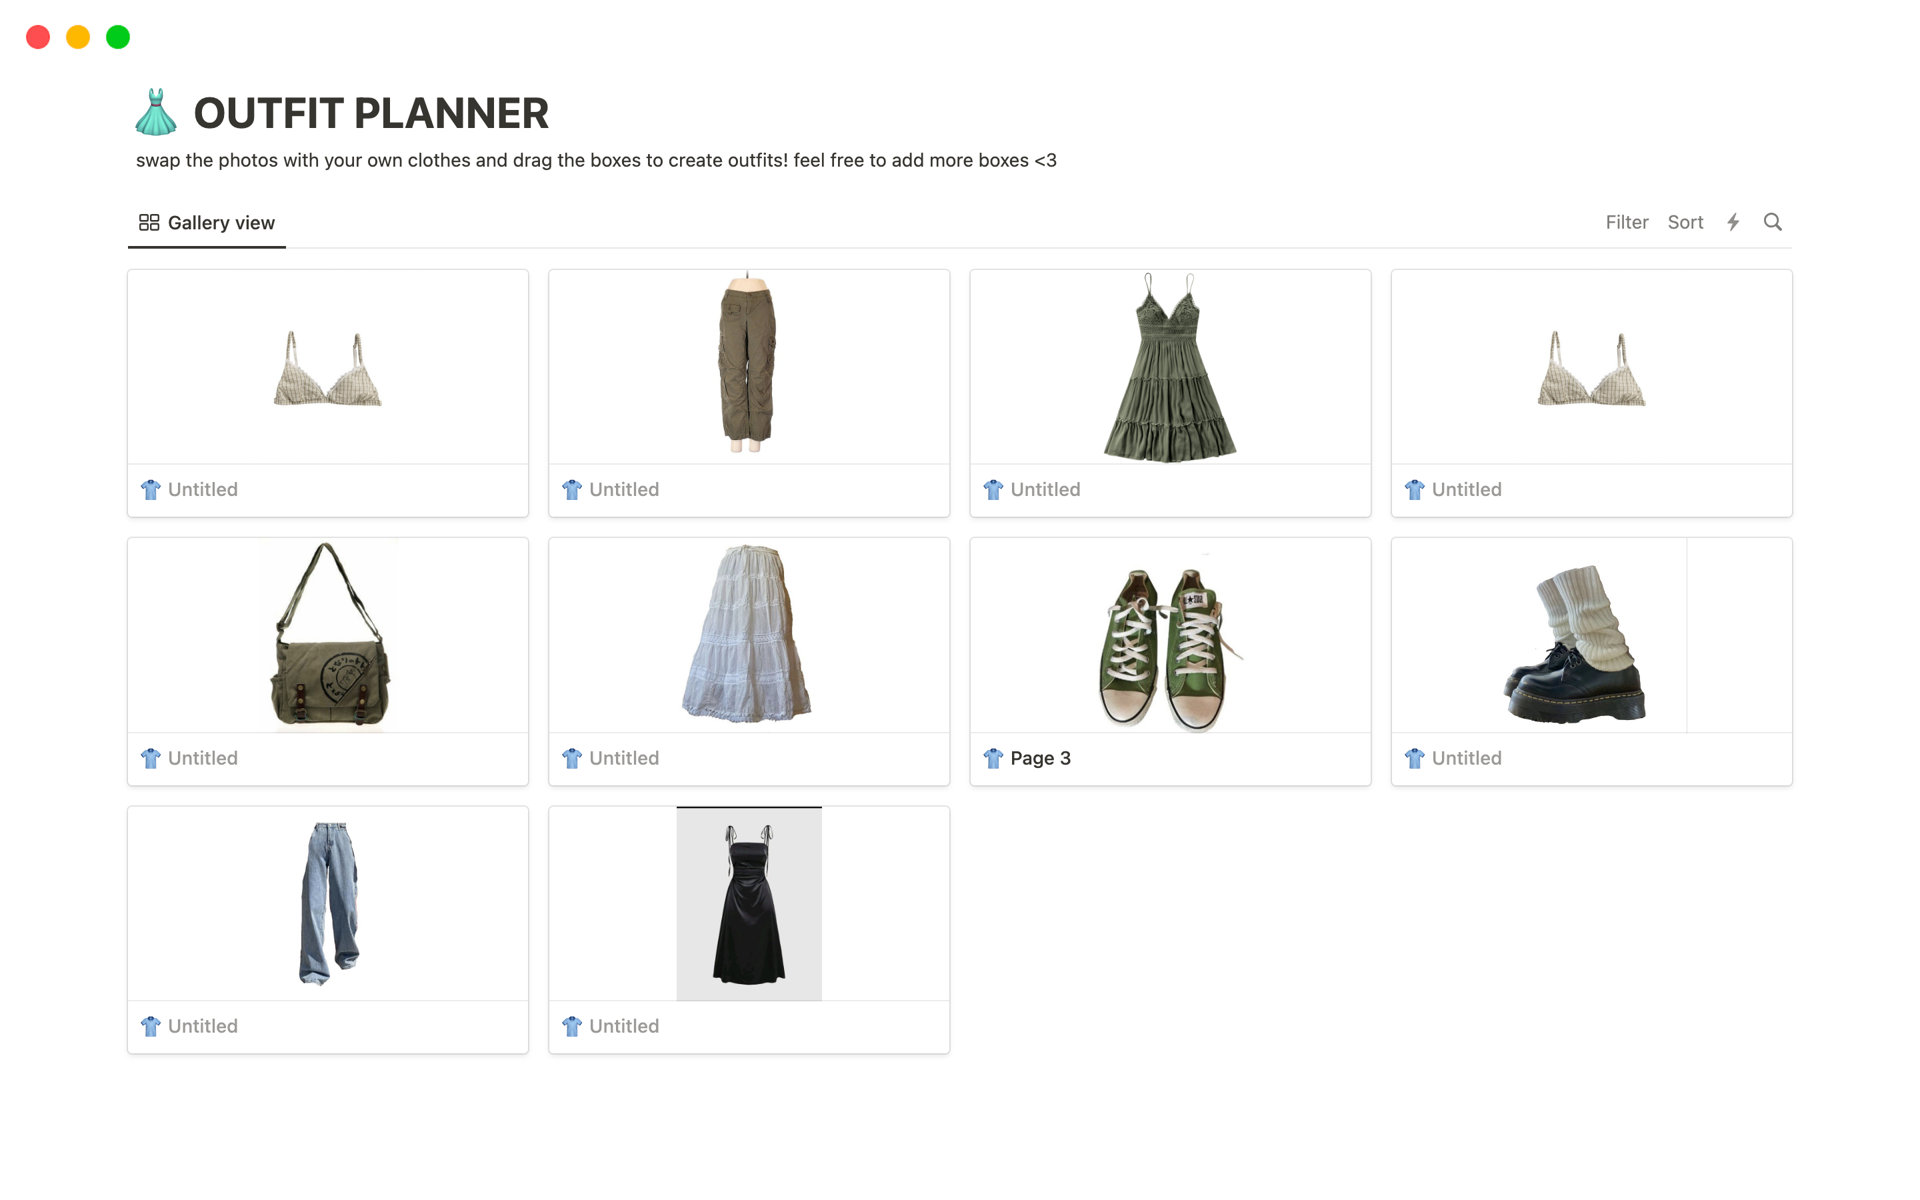Open the olive cargo pants thumbnail
1920x1200 pixels.
[749, 366]
